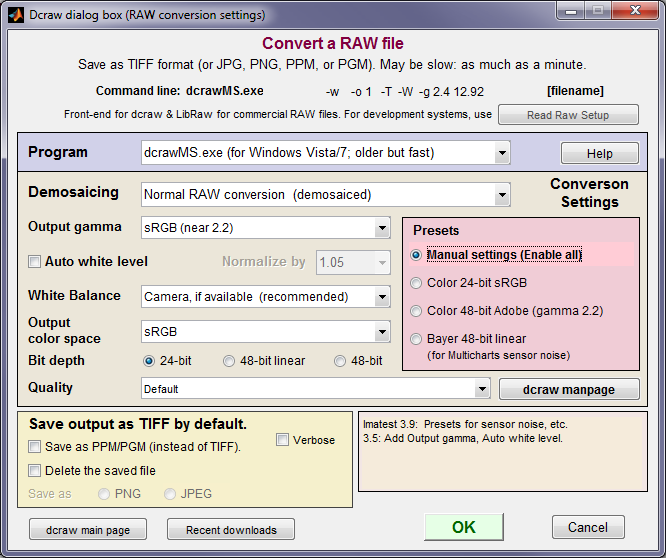
Task: Cancel the RAW conversion dialog
Action: (x=588, y=527)
